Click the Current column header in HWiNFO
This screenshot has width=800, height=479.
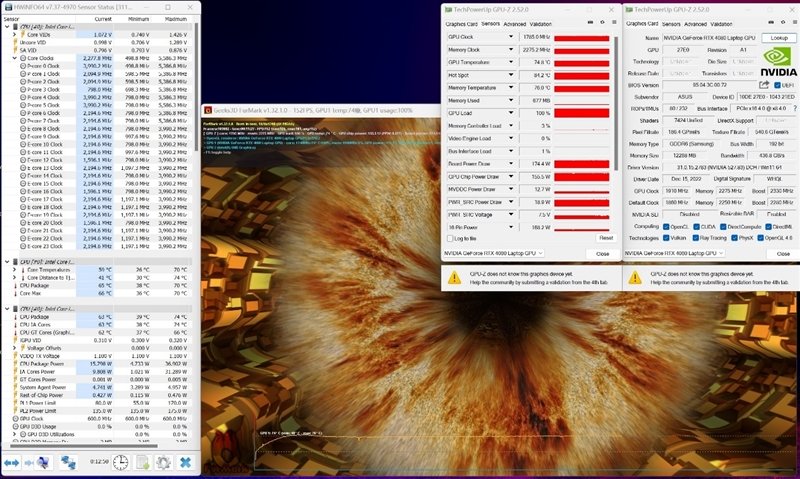pyautogui.click(x=103, y=19)
